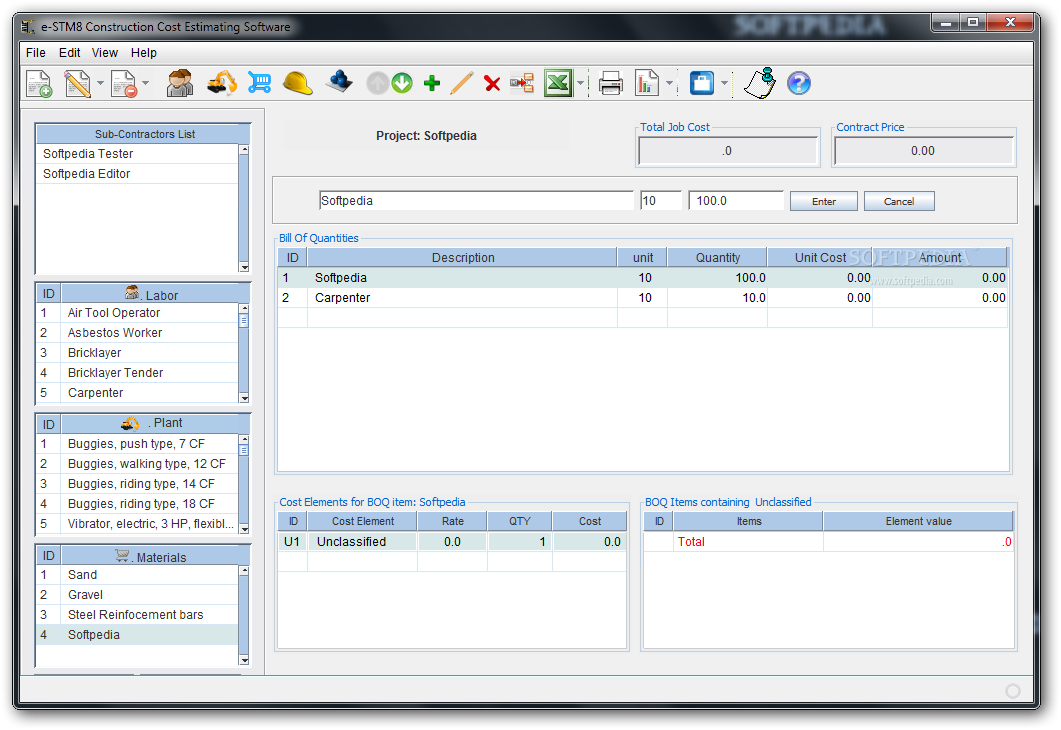Click the Contract Price value field
Screen dimensions: 1061x730
[923, 151]
